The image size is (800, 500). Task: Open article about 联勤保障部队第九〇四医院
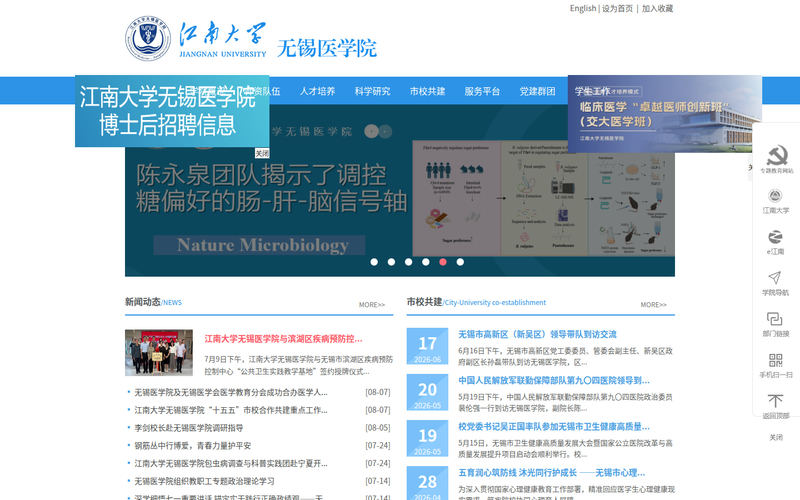click(x=554, y=380)
